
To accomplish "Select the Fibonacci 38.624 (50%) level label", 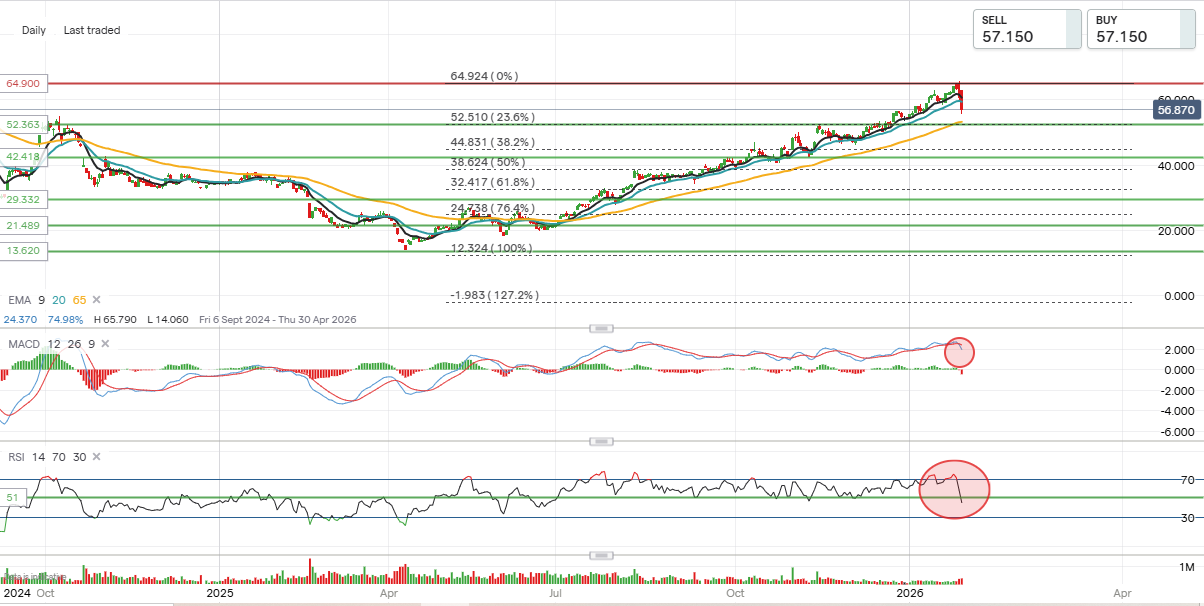I will click(487, 162).
